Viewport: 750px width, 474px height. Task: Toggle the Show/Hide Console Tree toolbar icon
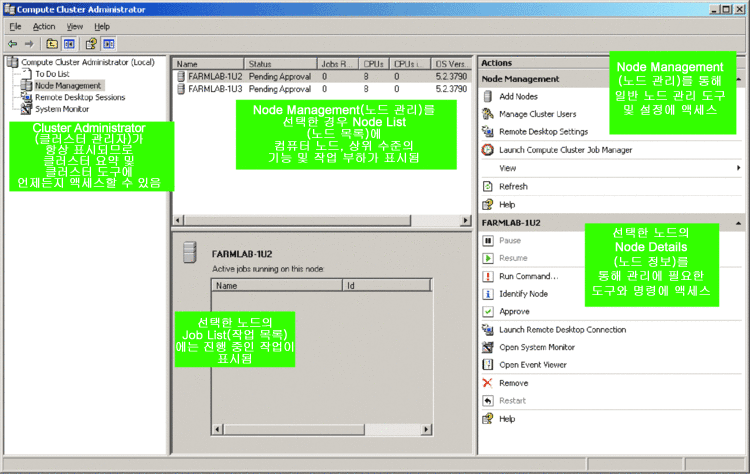coord(69,44)
